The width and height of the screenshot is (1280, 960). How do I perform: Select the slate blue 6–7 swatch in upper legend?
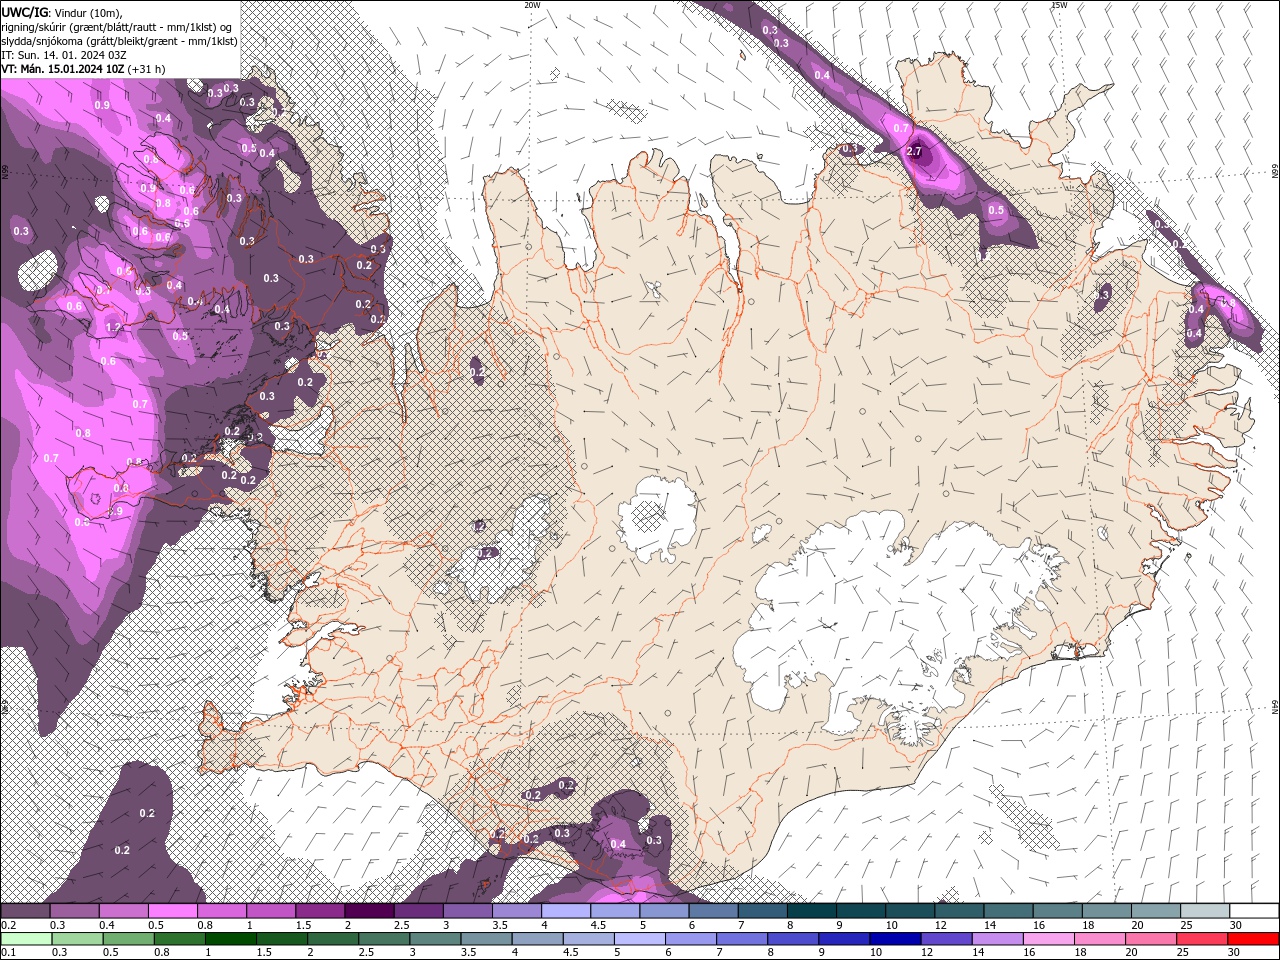coord(714,911)
